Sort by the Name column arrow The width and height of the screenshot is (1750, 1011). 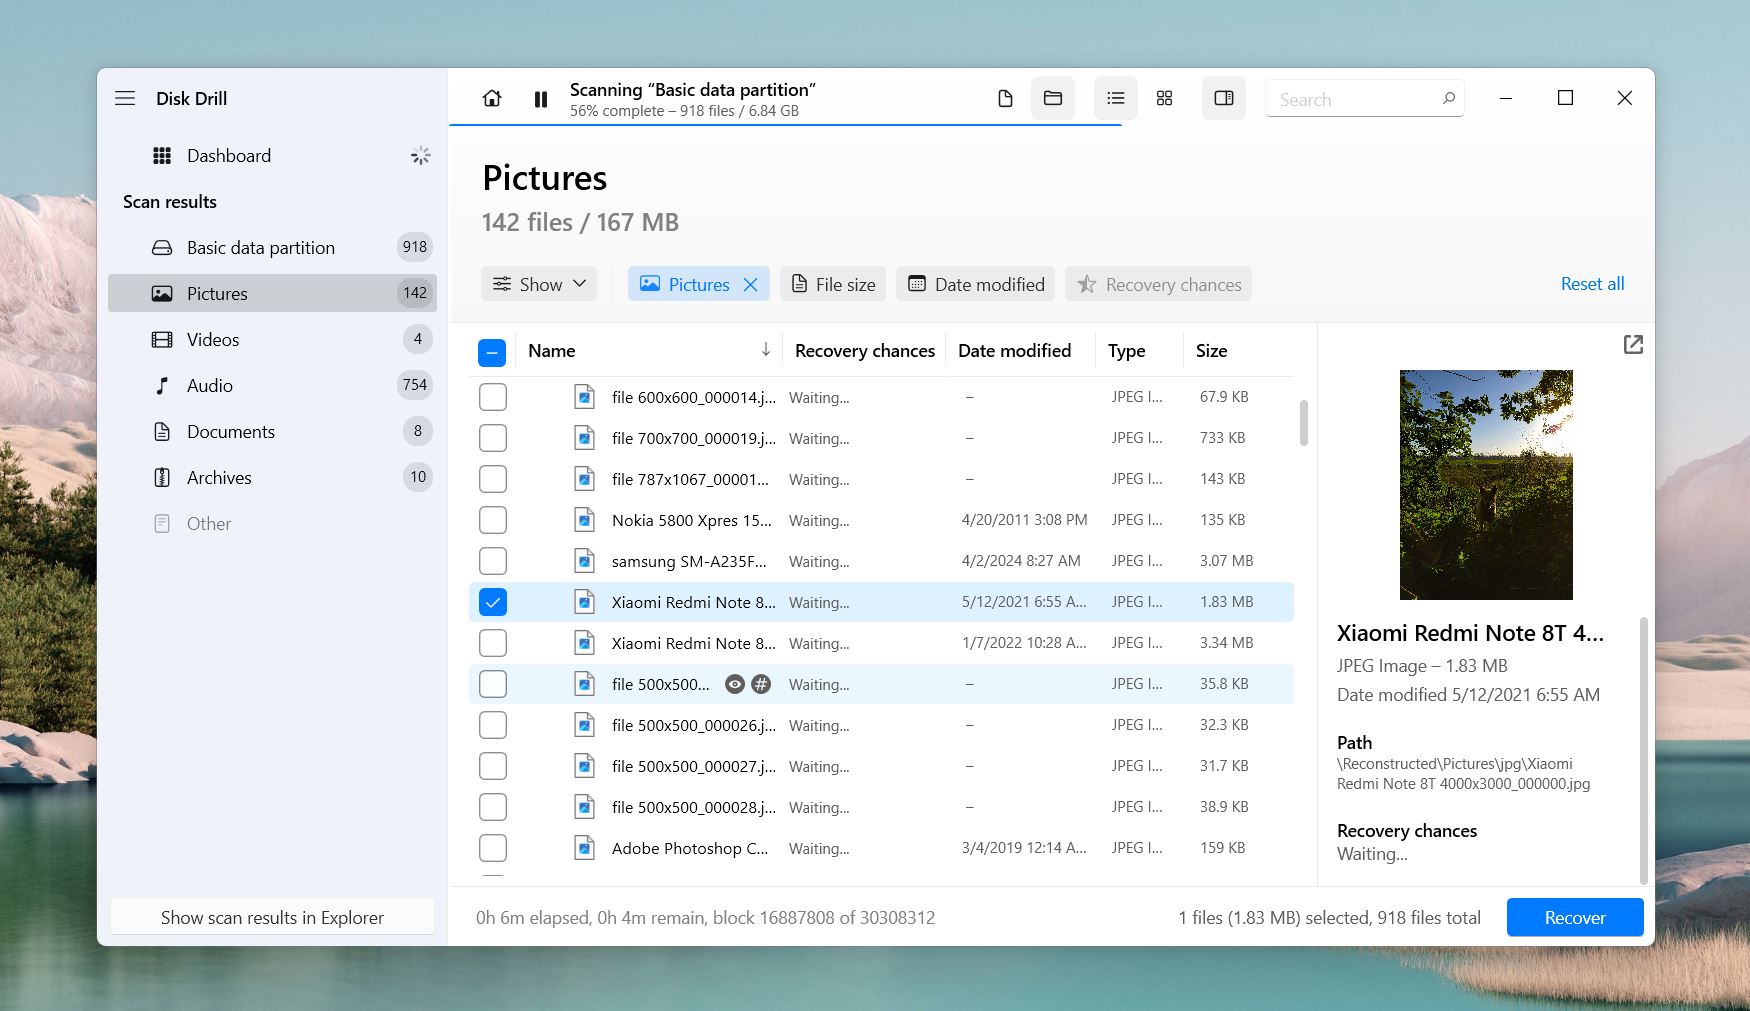(765, 349)
